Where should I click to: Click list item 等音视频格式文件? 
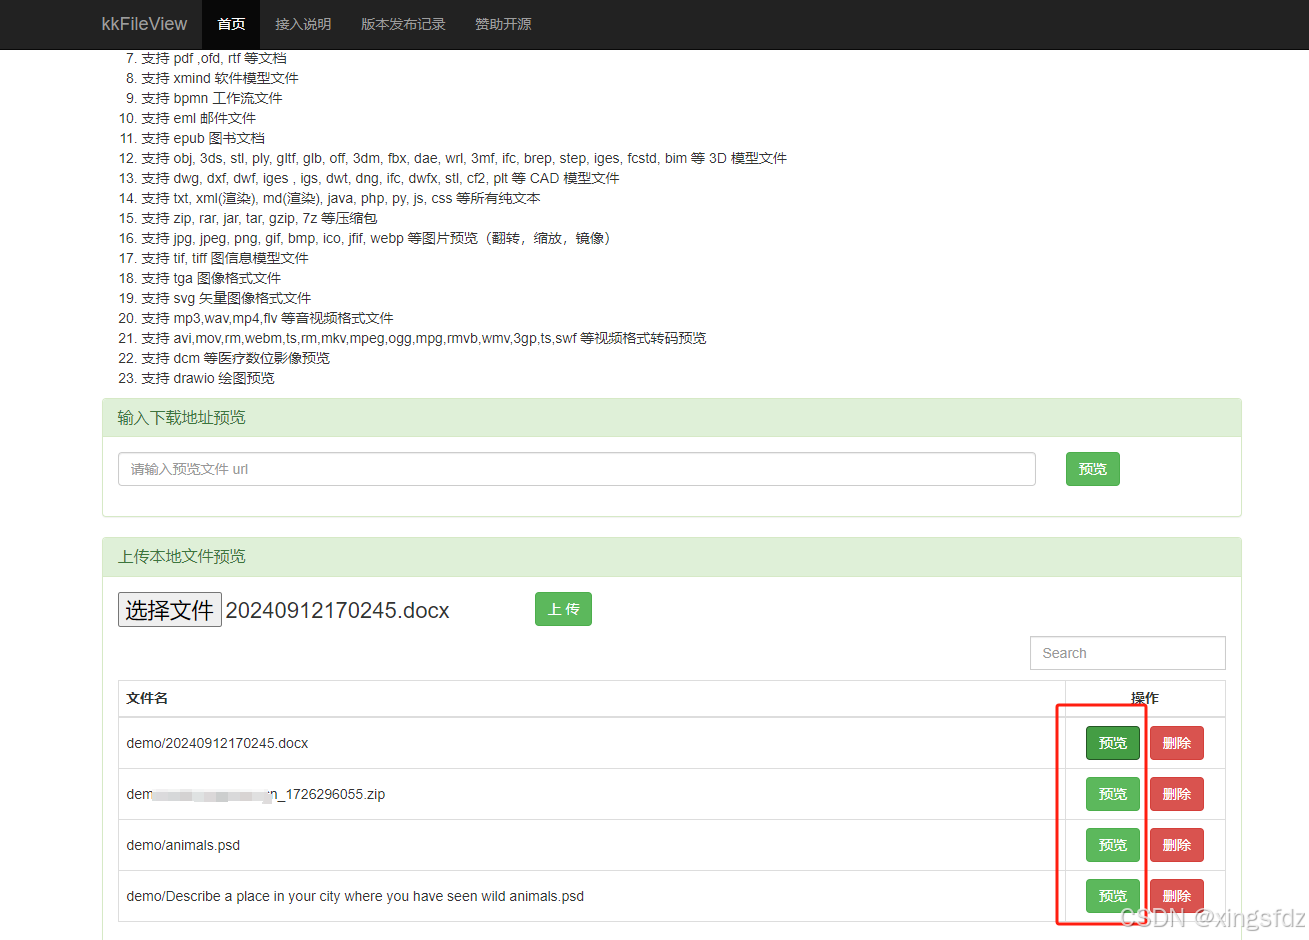click(267, 318)
